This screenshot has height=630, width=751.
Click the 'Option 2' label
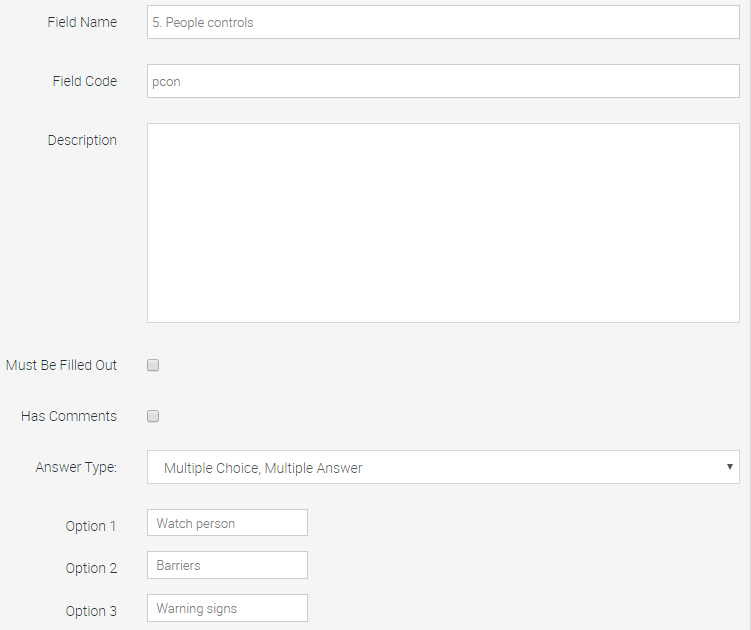click(x=91, y=568)
